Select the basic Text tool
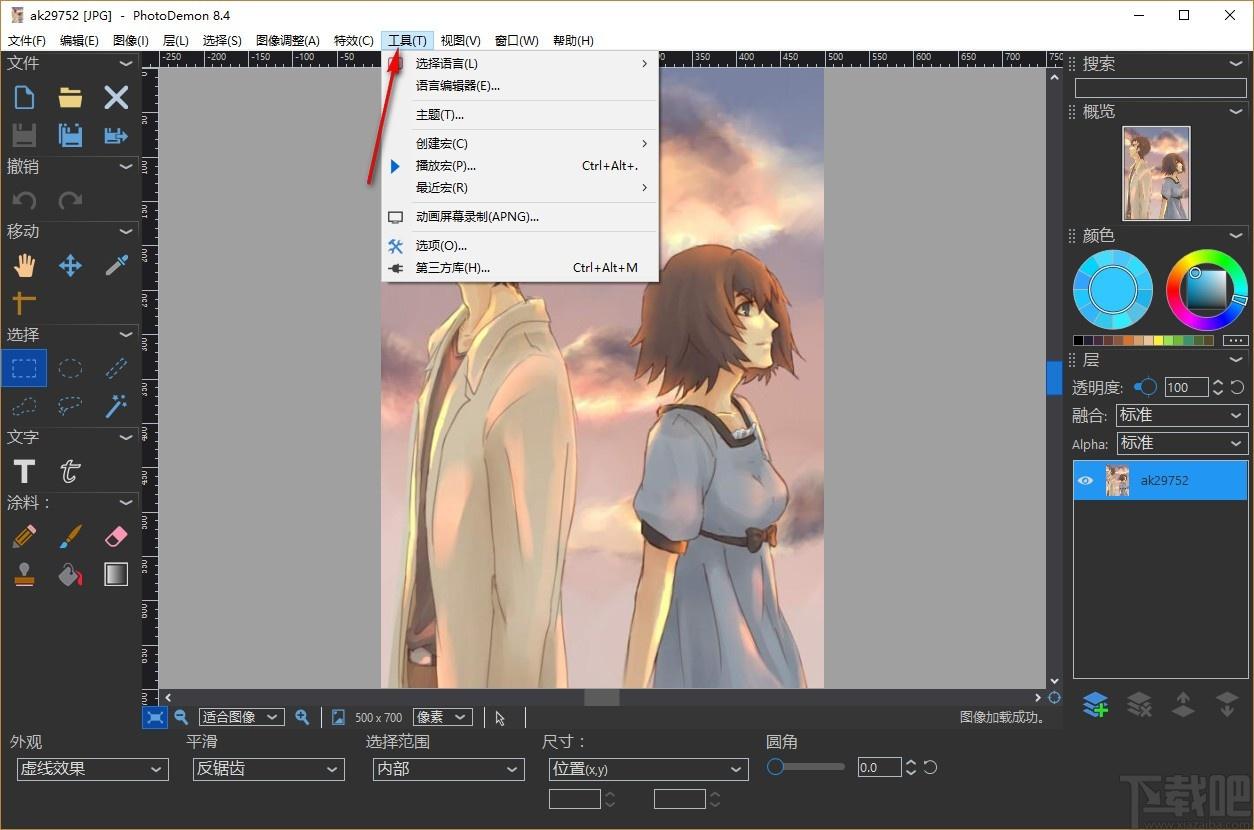Viewport: 1254px width, 830px height. 24,471
